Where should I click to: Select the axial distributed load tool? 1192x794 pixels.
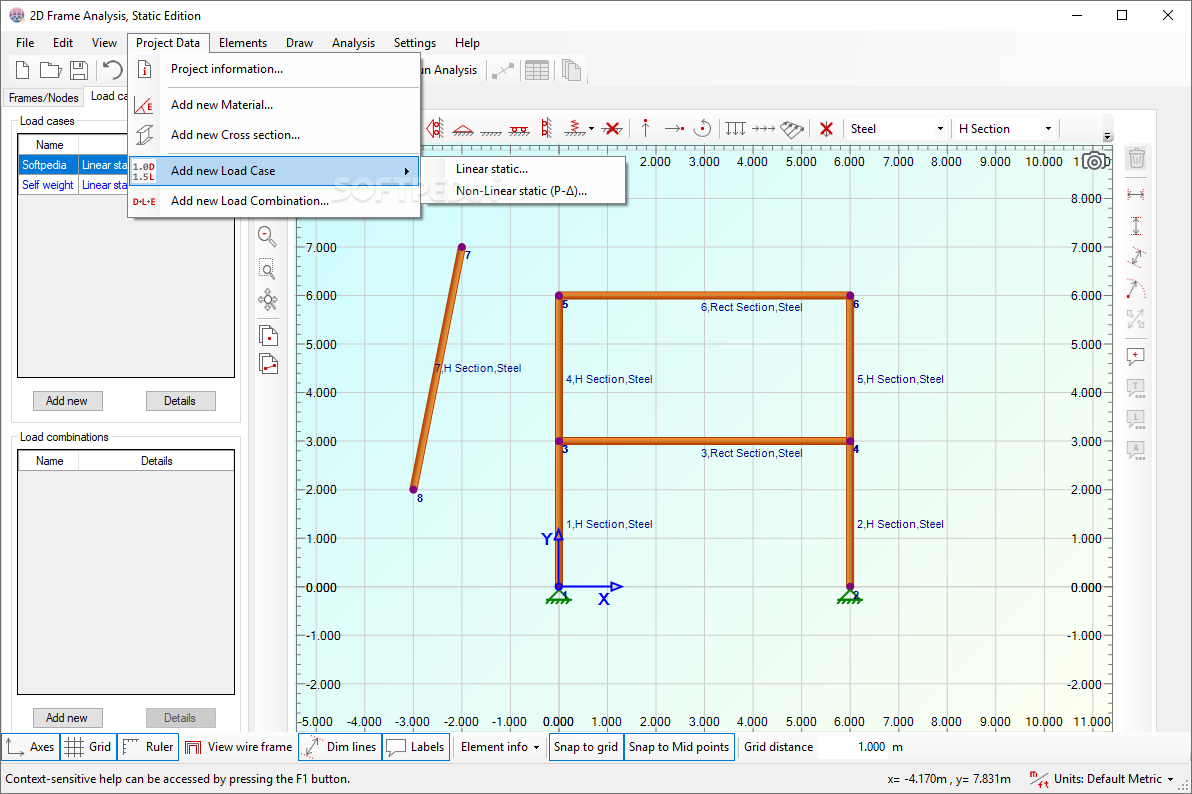pos(763,129)
